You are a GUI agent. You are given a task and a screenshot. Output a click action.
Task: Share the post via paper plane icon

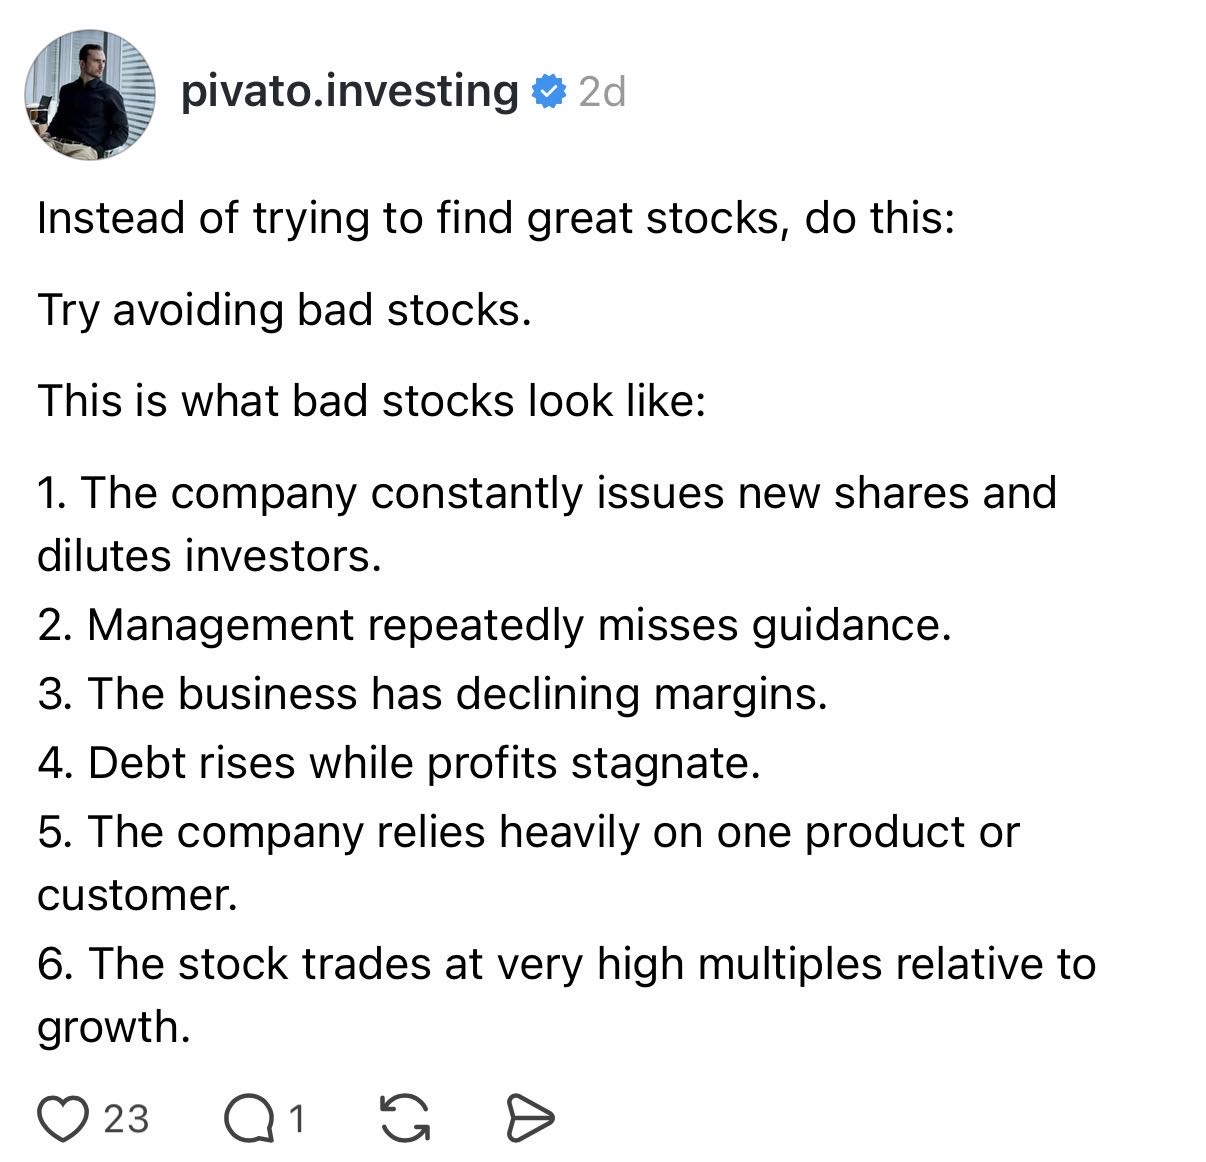click(x=529, y=1118)
